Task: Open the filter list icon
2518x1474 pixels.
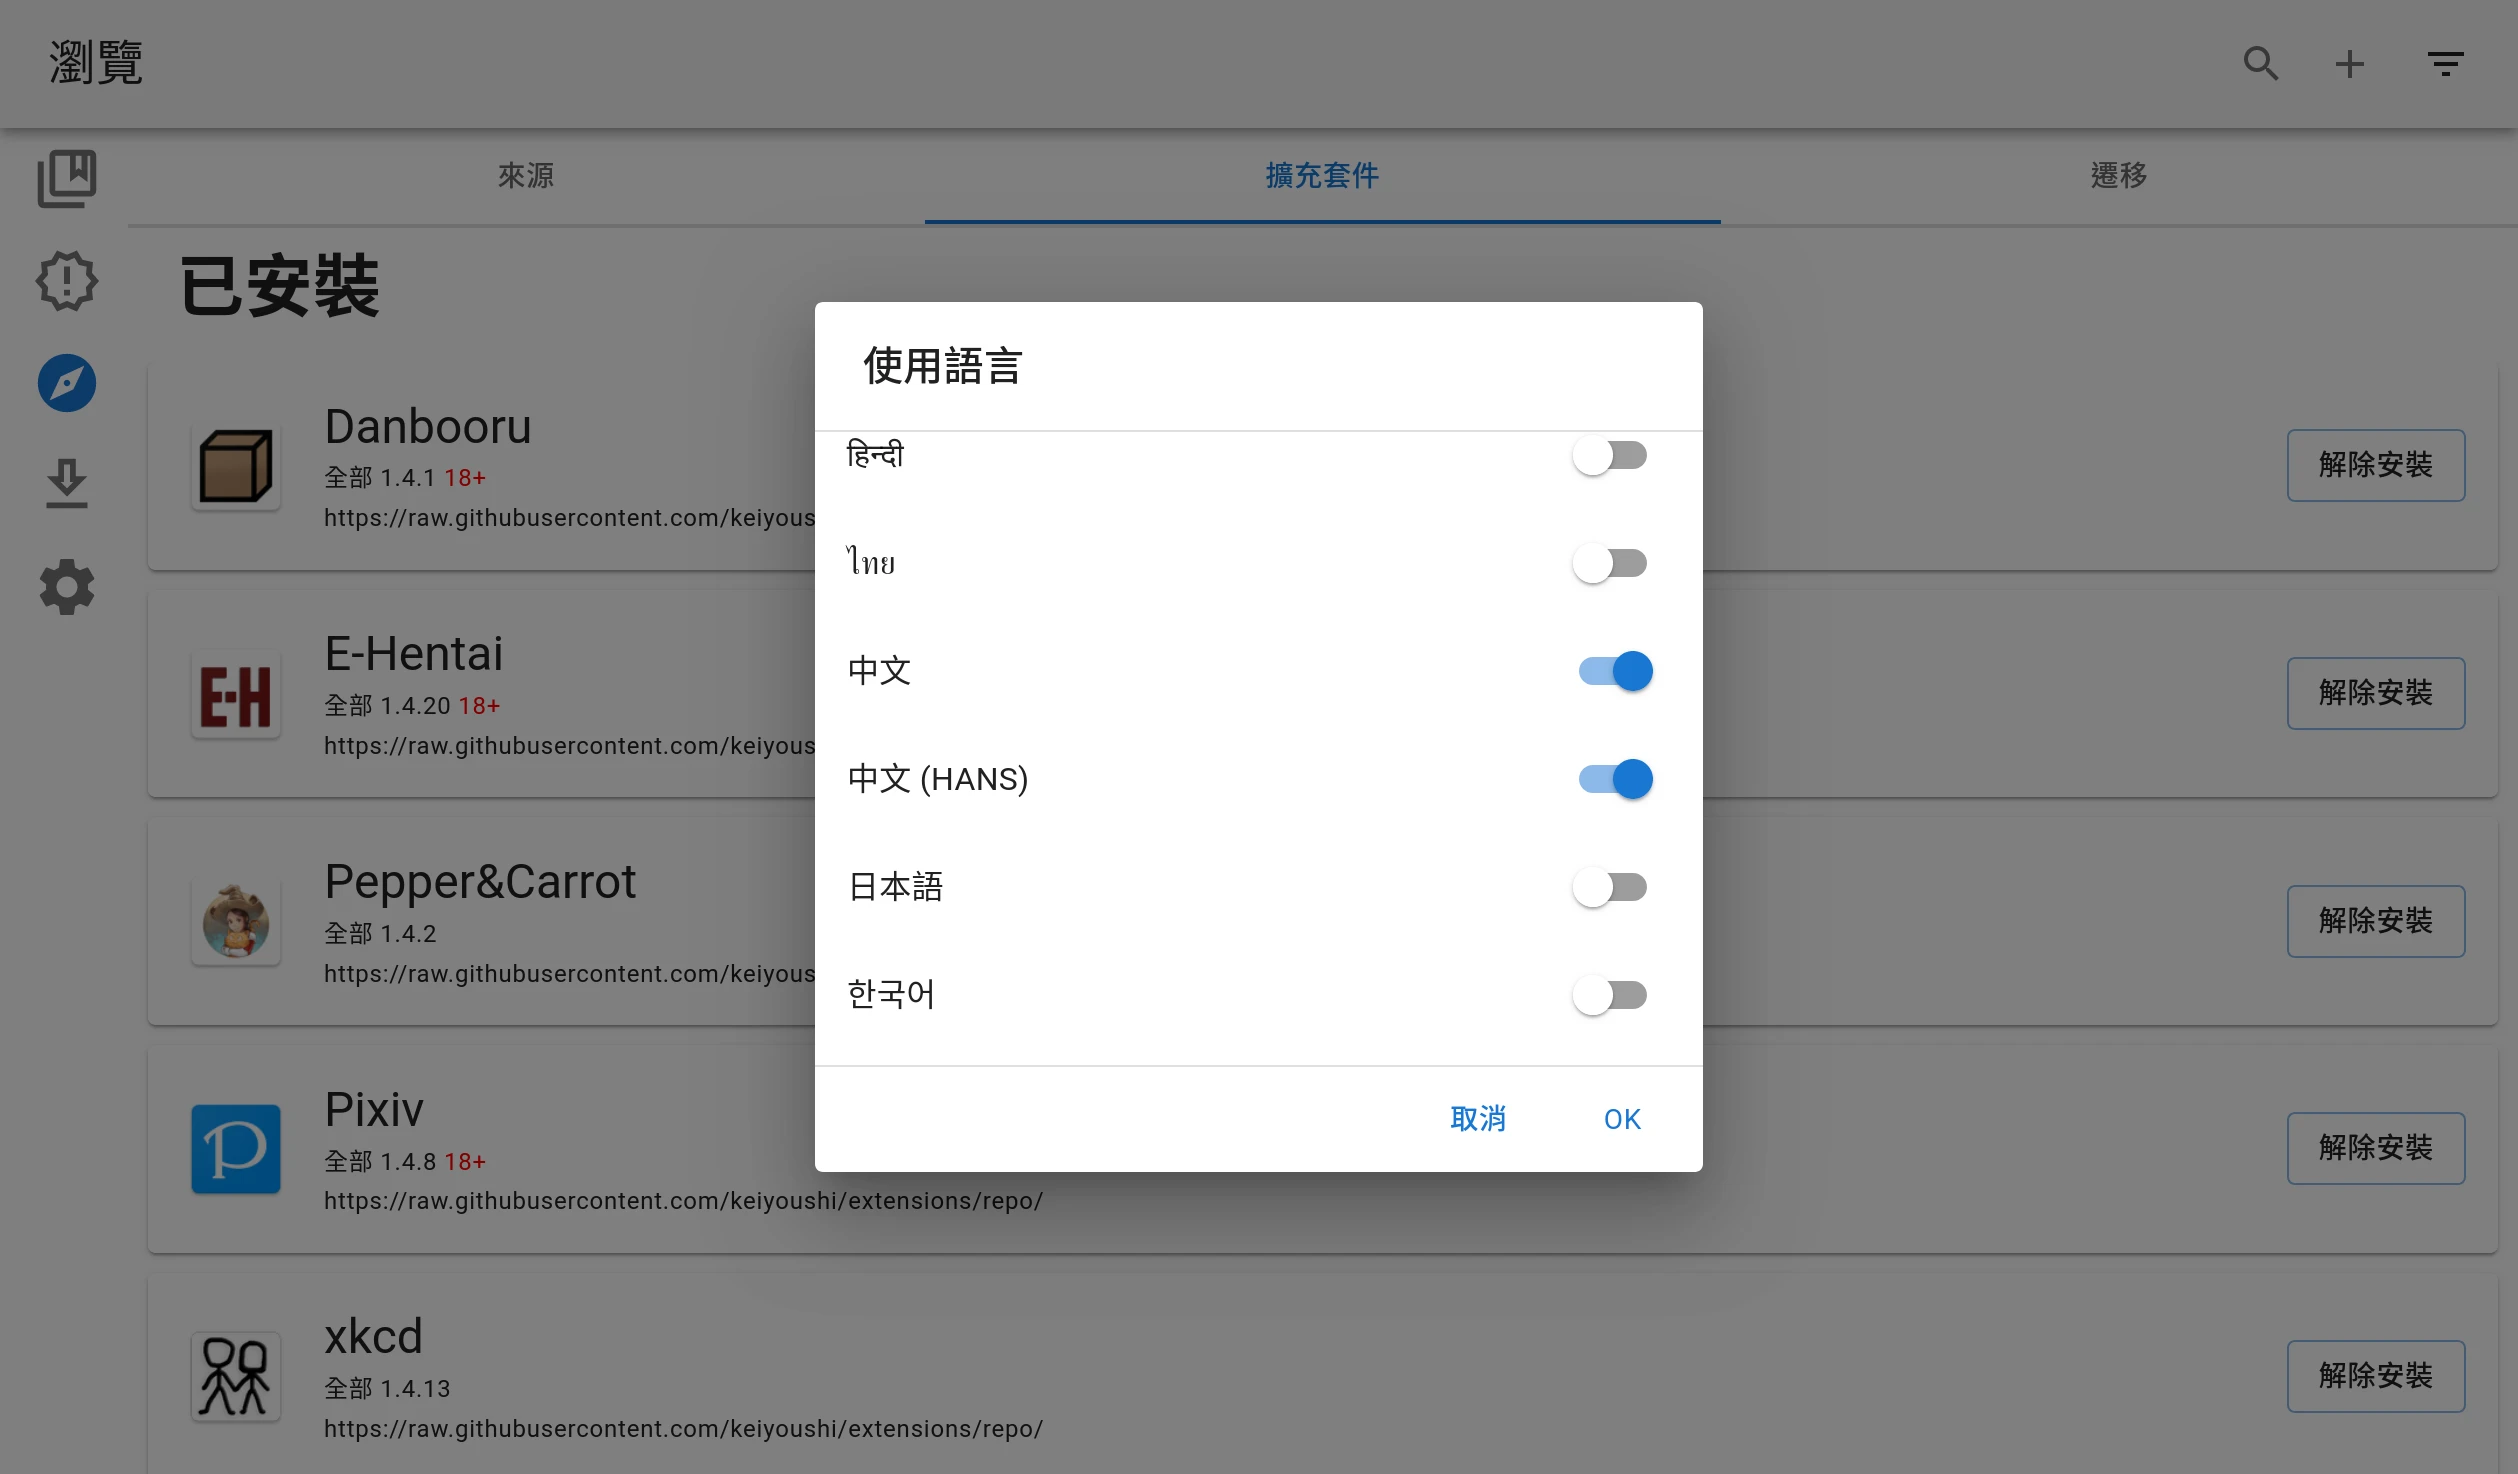Action: pos(2444,64)
